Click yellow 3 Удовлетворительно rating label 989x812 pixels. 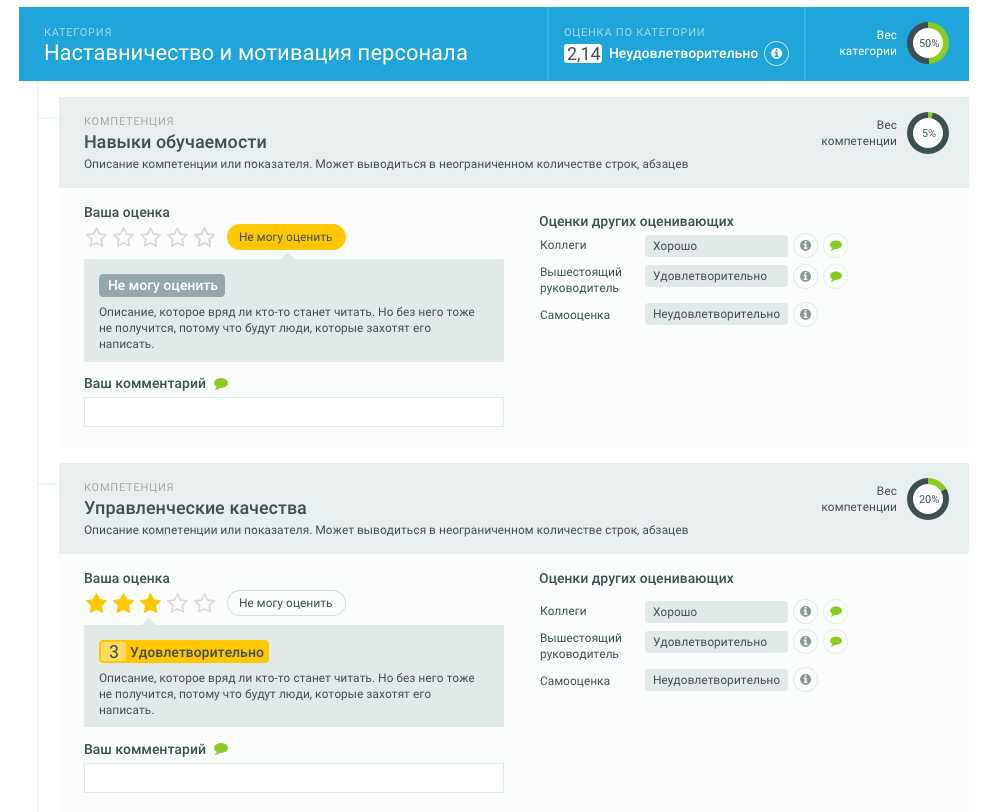(184, 652)
